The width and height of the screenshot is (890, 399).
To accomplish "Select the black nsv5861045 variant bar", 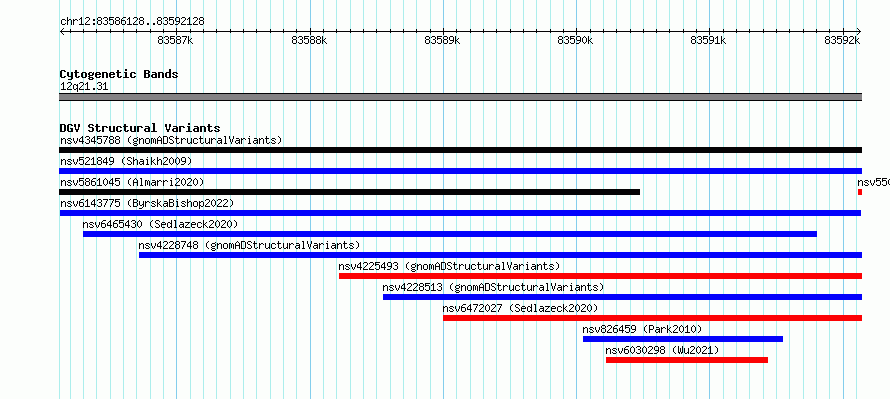I will 350,192.
